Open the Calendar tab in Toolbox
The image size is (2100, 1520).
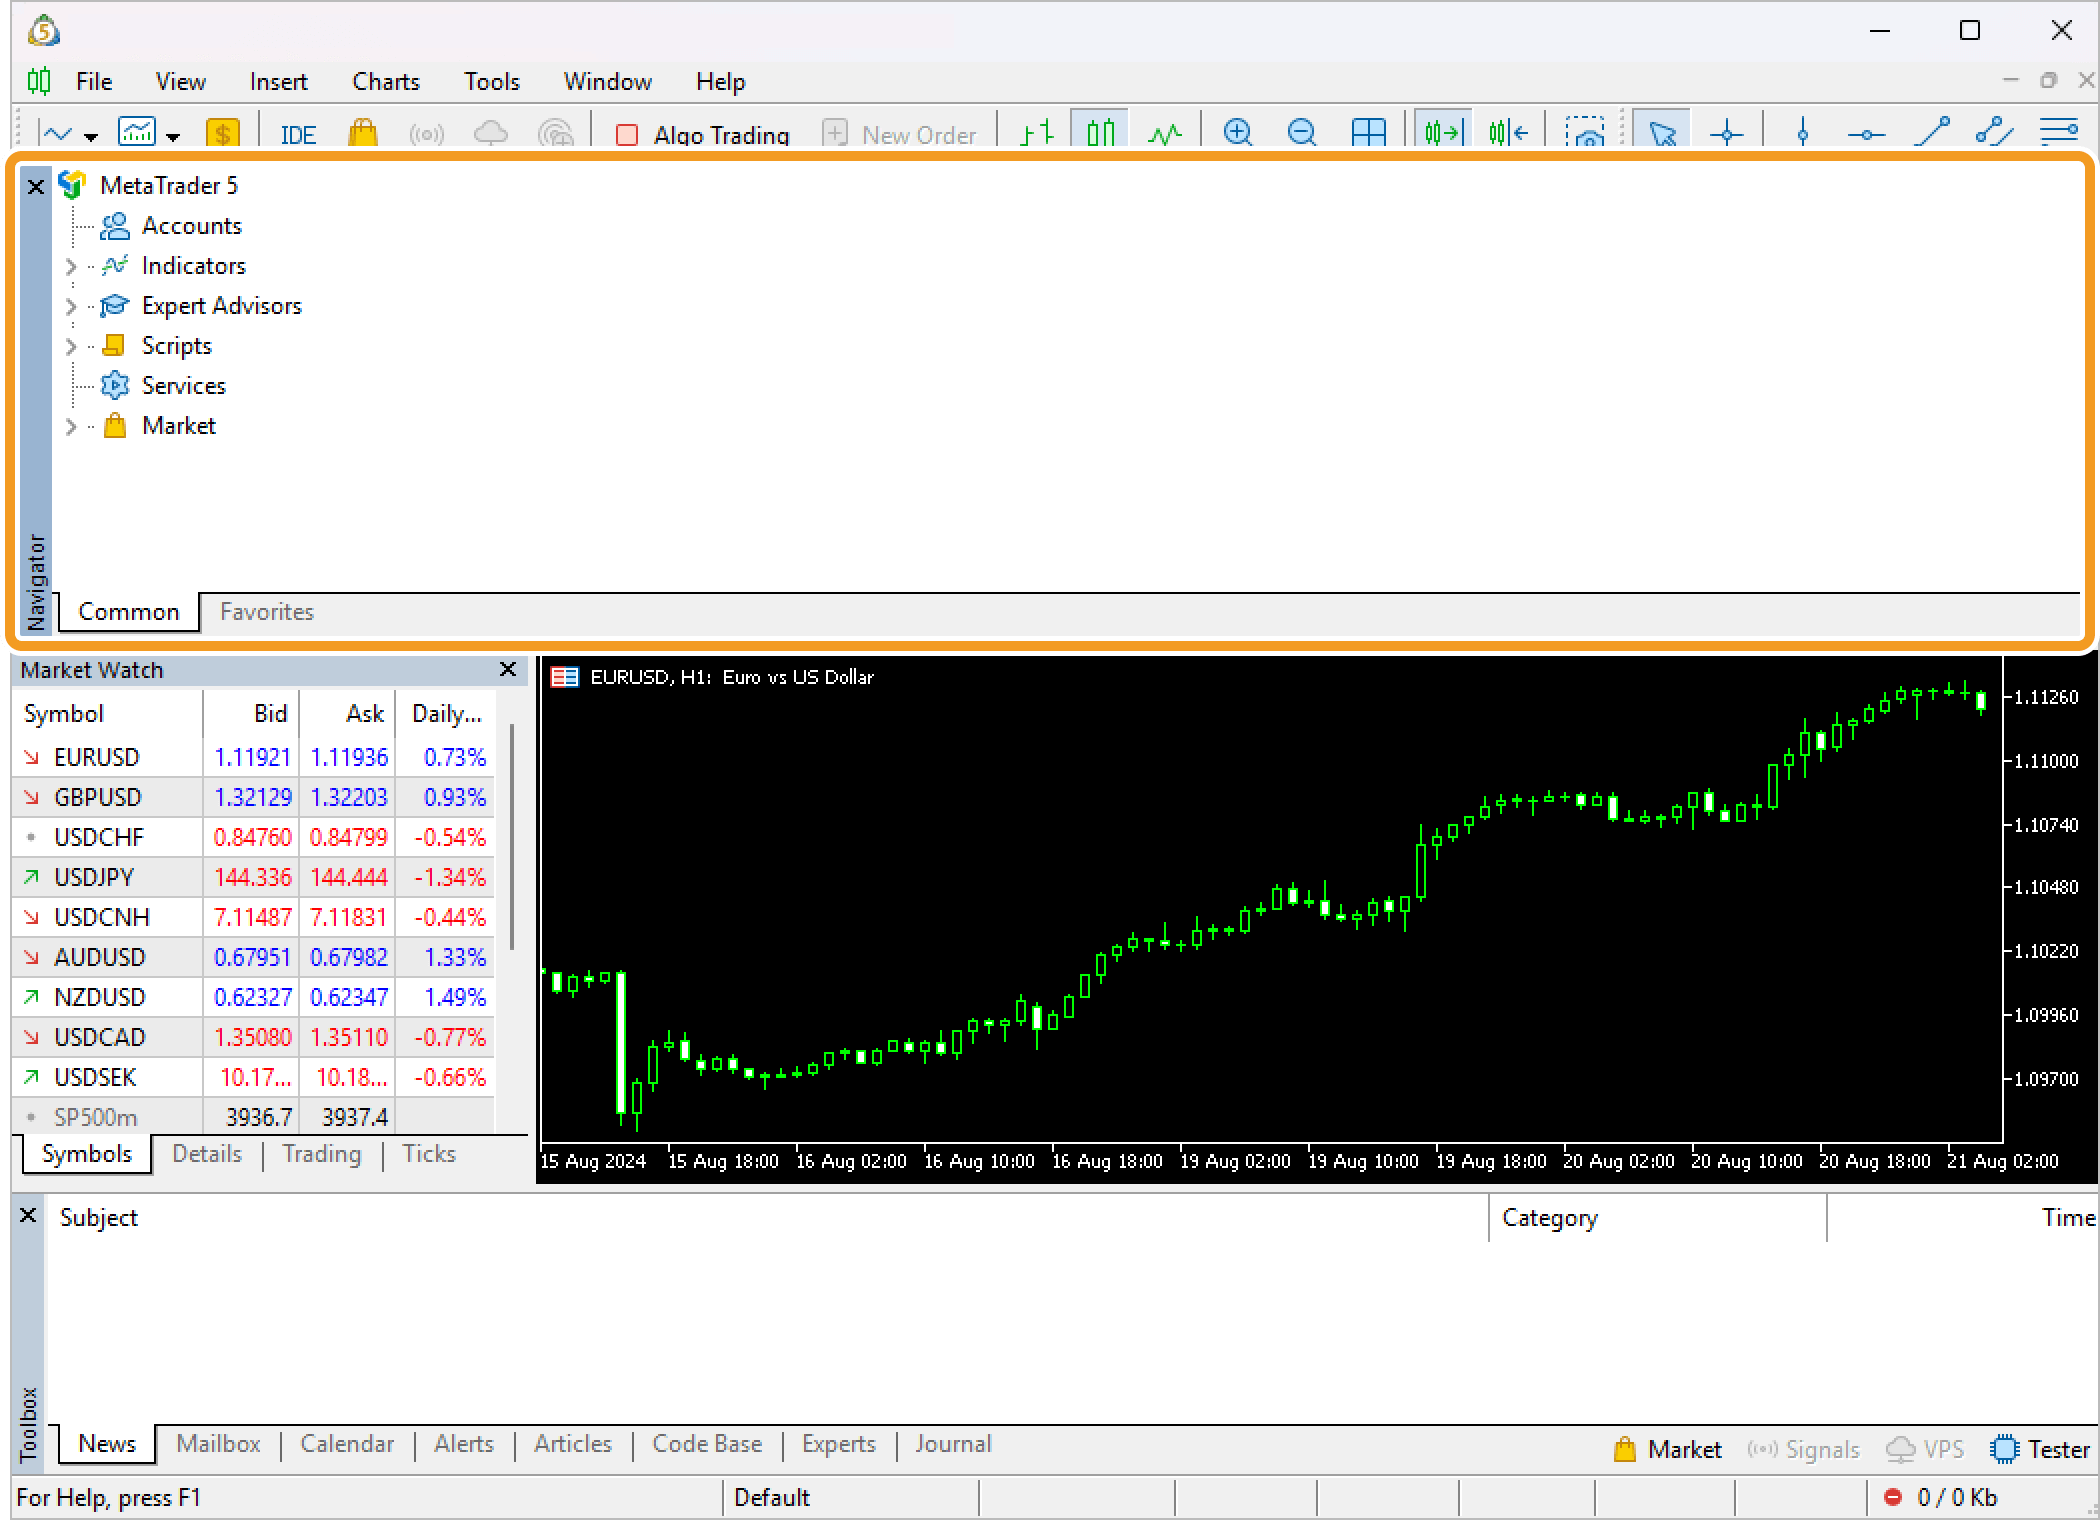pyautogui.click(x=347, y=1444)
